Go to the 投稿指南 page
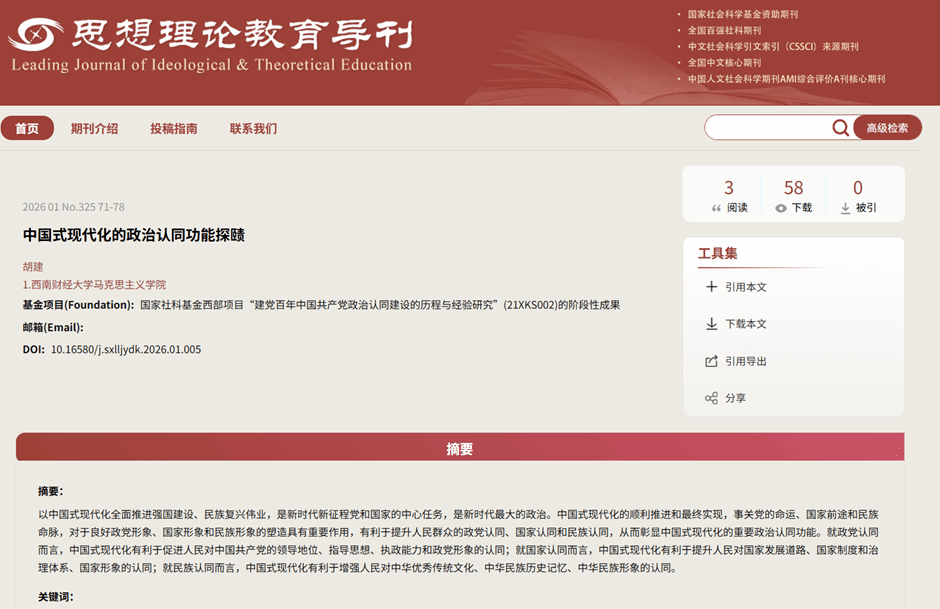The width and height of the screenshot is (940, 609). tap(173, 128)
